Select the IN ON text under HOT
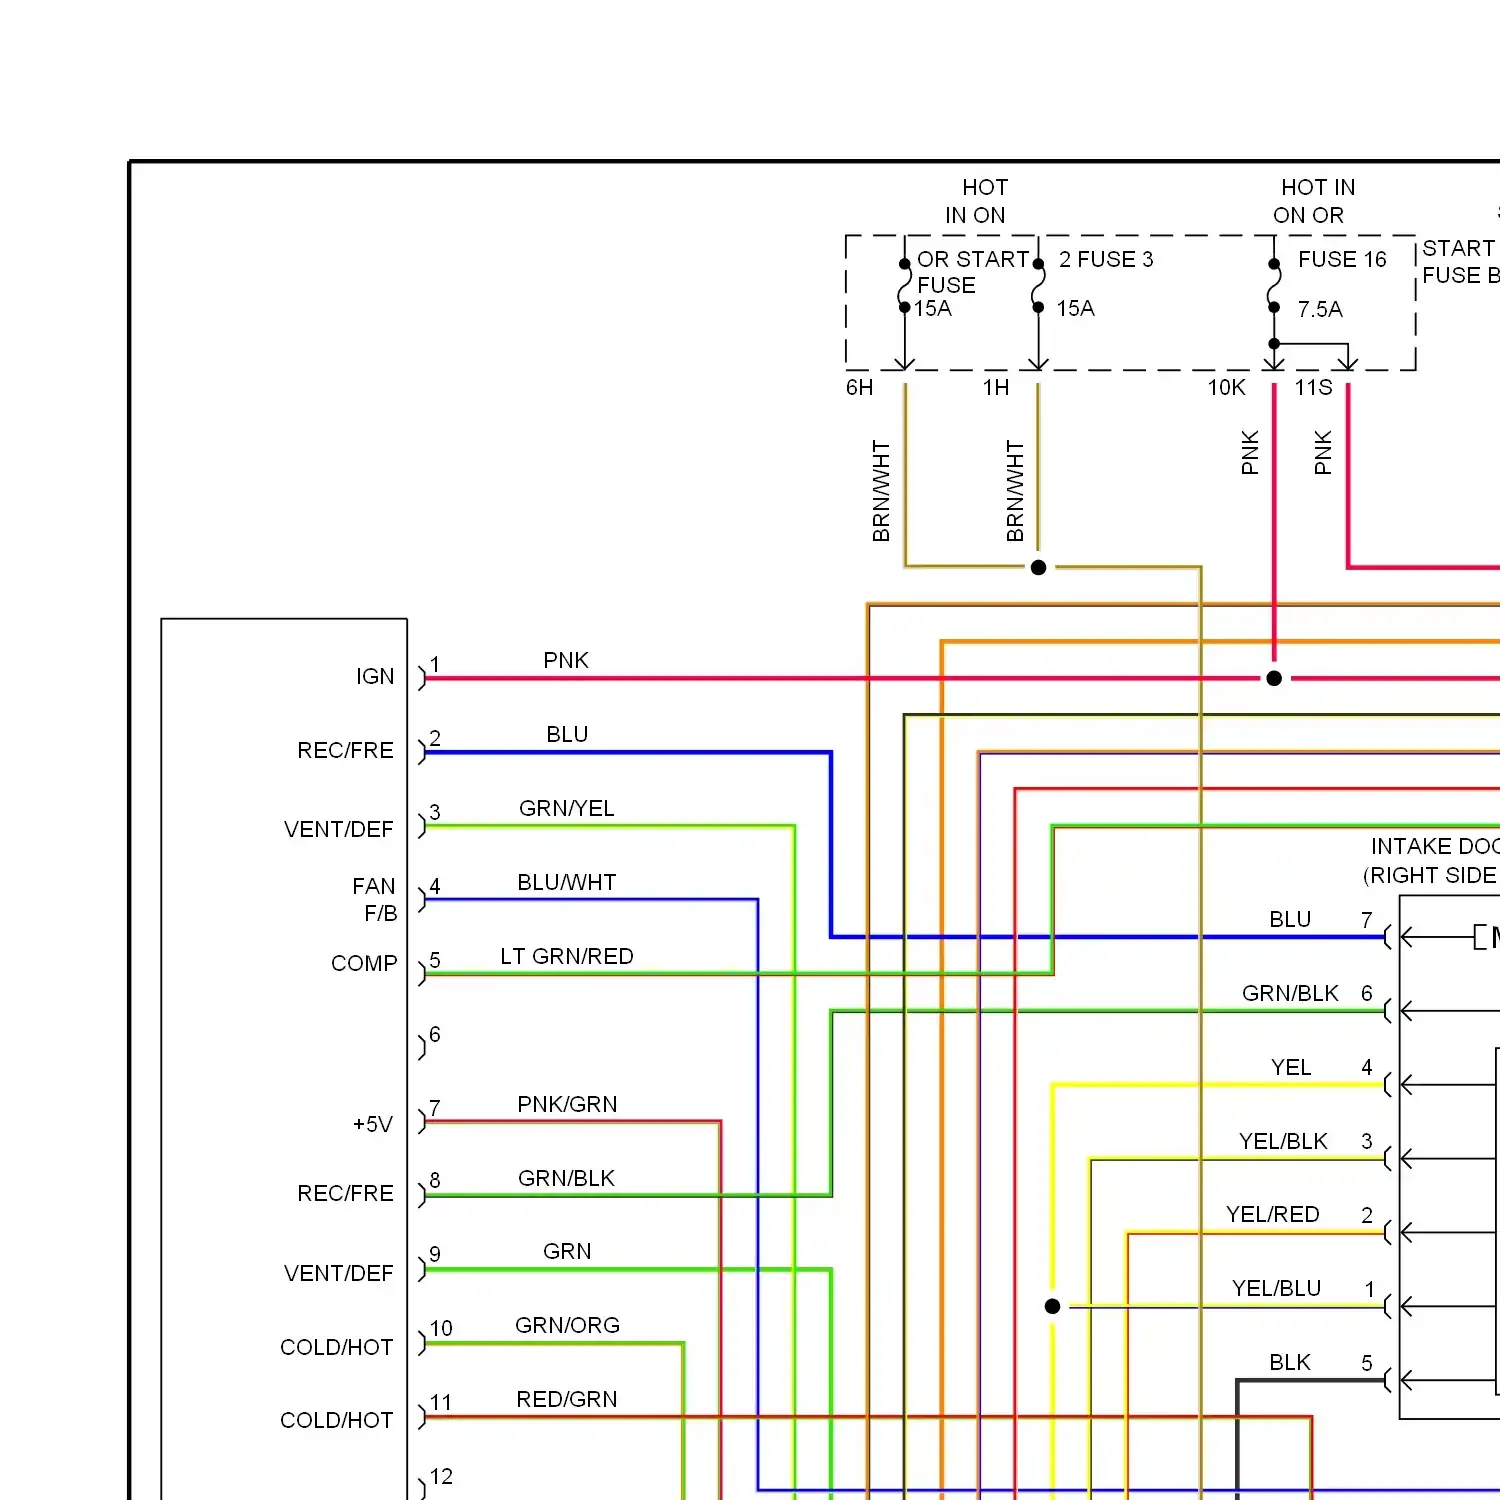 pyautogui.click(x=976, y=216)
